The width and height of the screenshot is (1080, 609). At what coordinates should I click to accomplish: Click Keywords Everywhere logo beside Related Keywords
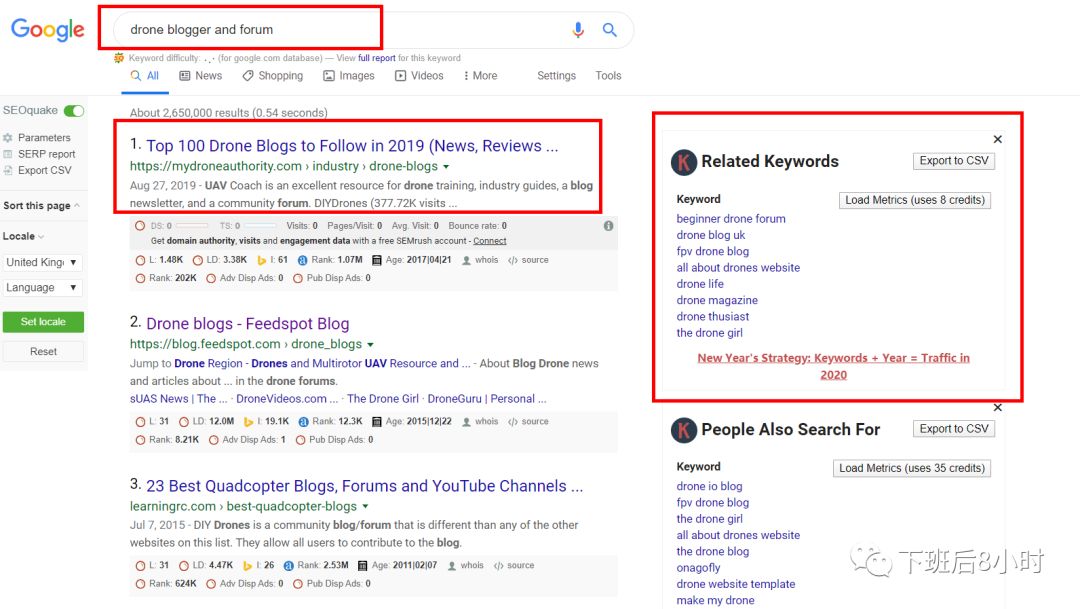tap(683, 162)
